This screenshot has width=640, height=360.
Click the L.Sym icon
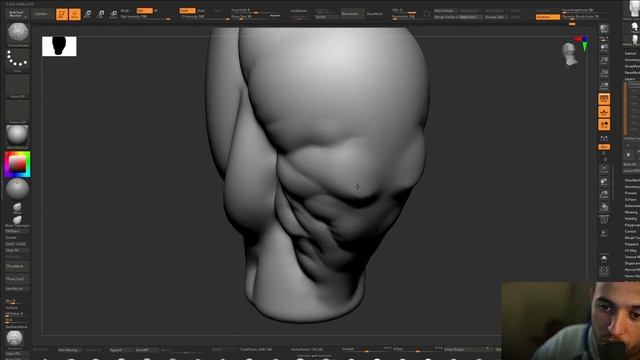(x=604, y=138)
